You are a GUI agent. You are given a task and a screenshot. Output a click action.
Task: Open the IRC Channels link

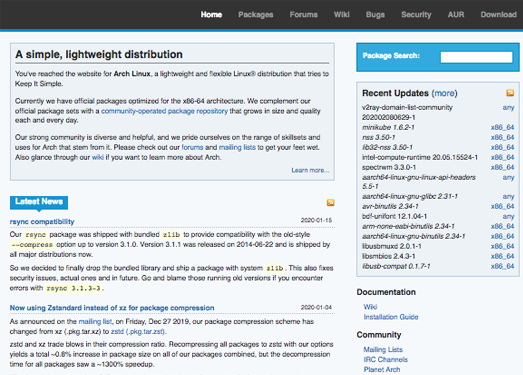click(386, 360)
